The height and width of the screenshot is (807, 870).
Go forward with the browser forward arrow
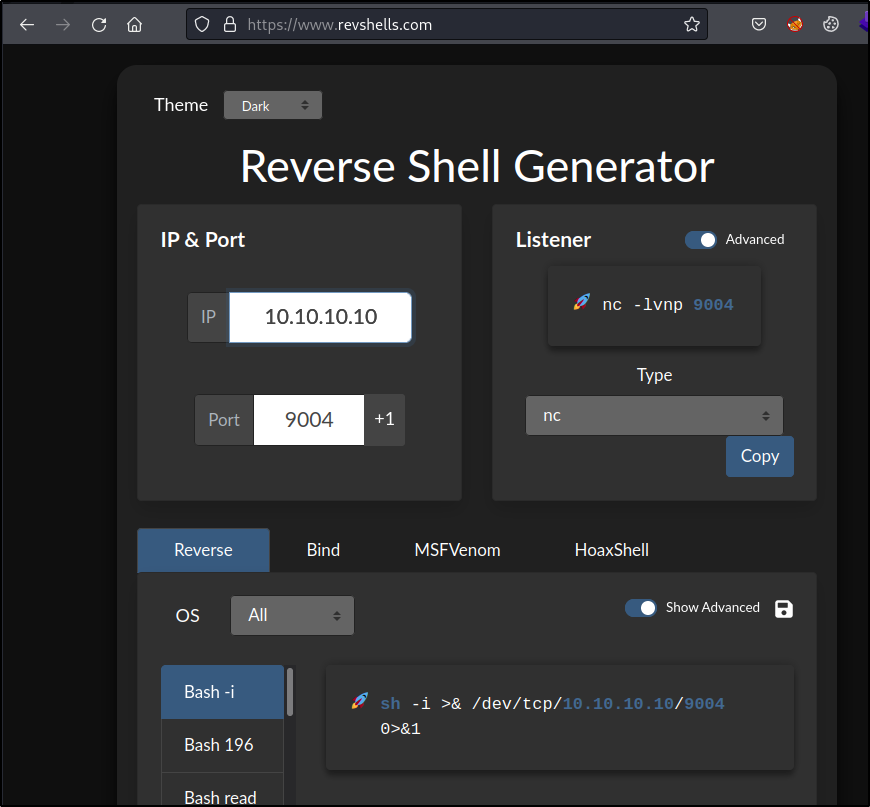click(63, 24)
